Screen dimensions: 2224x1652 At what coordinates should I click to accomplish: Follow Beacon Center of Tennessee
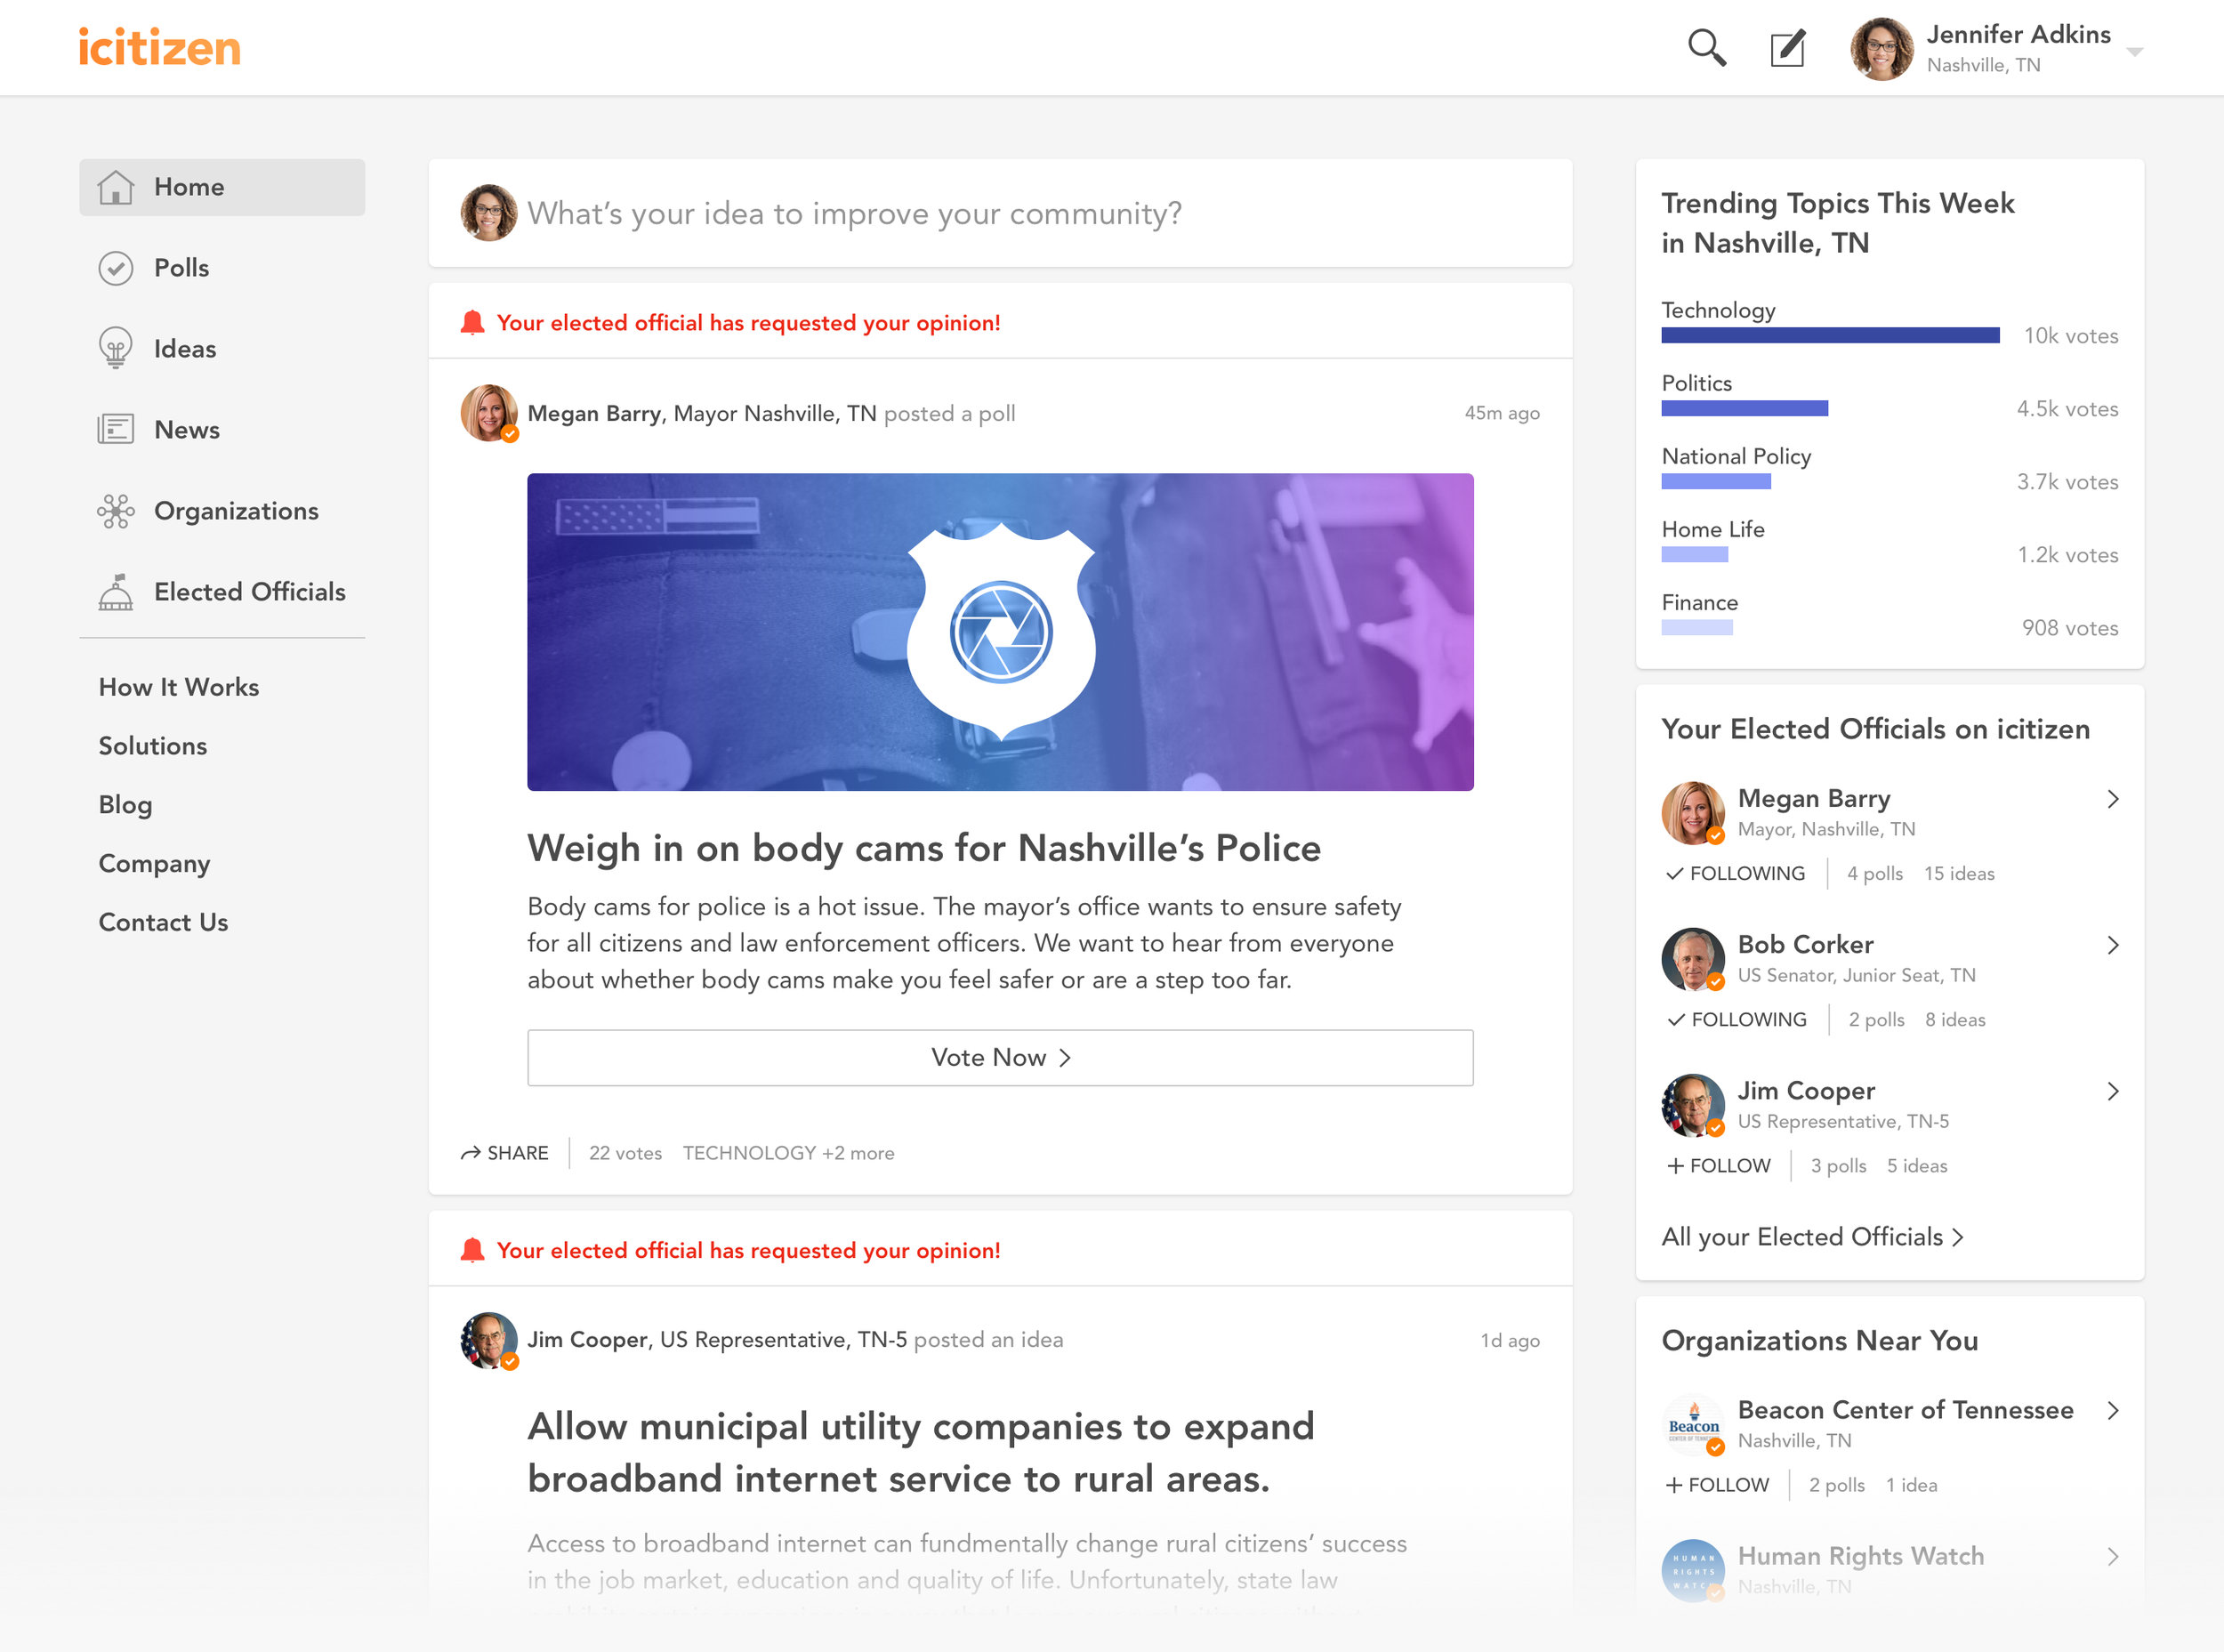tap(1717, 1485)
